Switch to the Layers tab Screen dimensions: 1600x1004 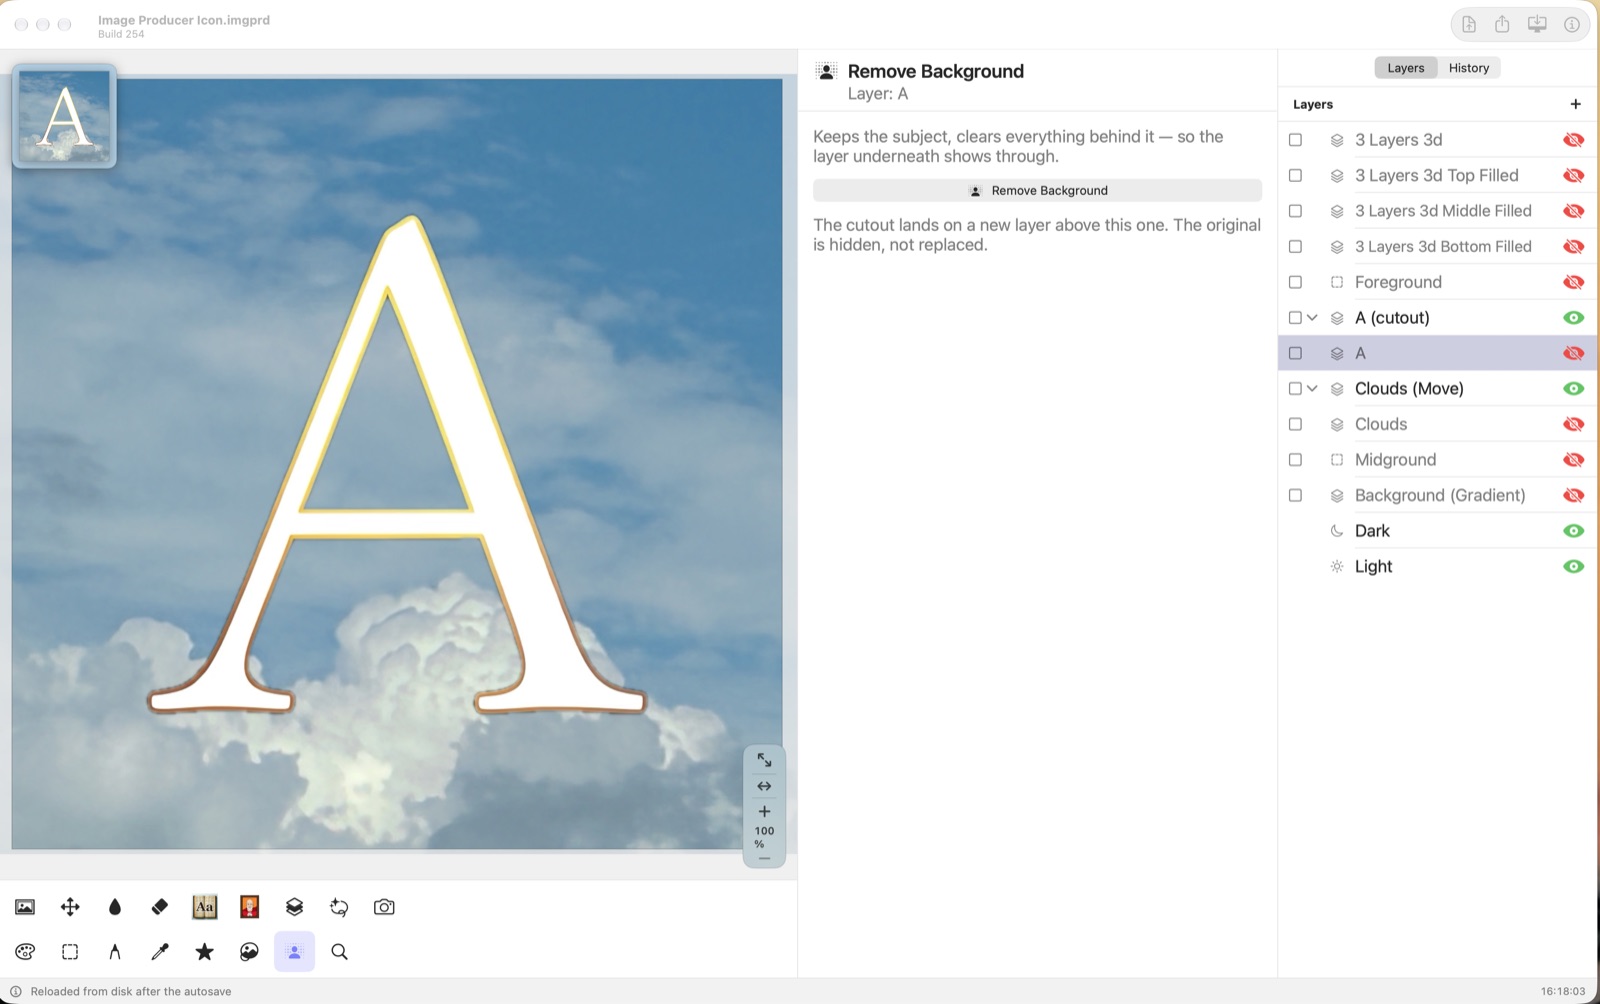(x=1405, y=68)
